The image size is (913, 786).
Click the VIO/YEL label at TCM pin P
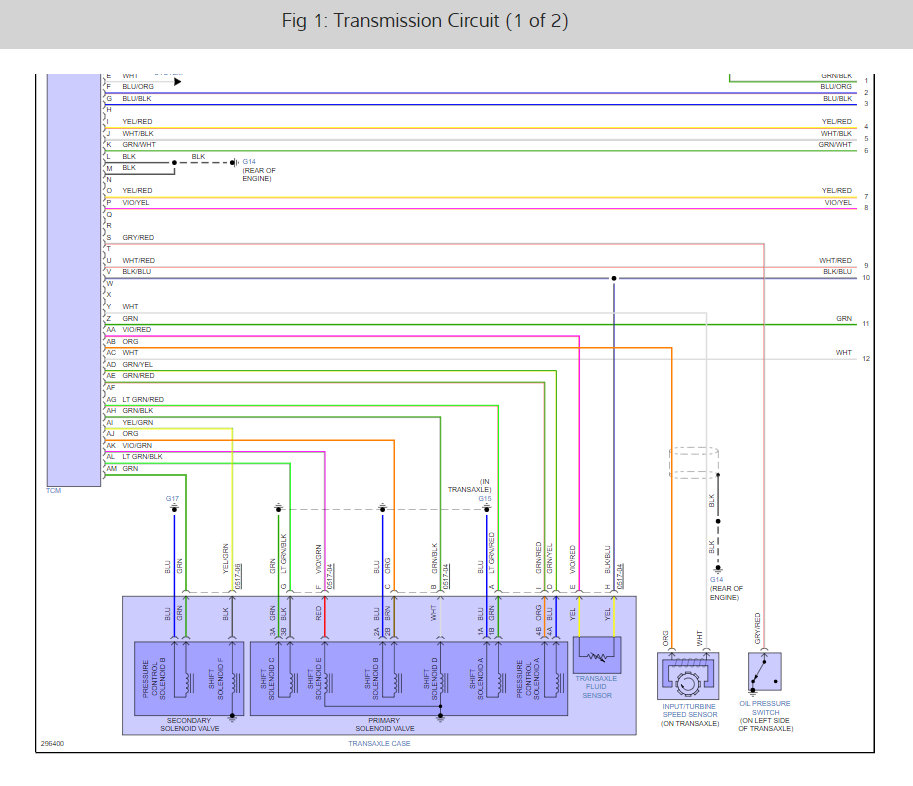[136, 203]
